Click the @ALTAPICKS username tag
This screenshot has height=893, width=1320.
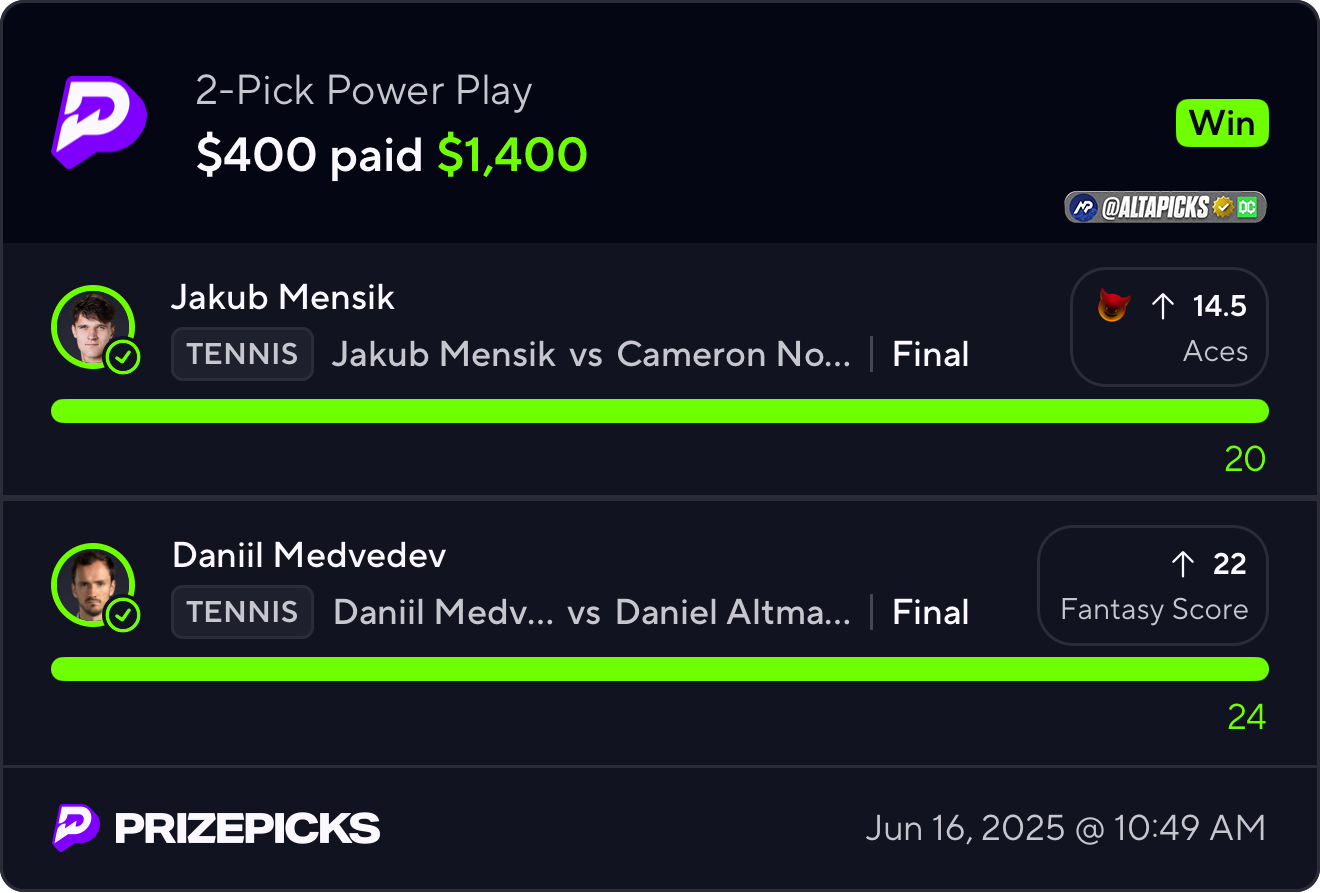click(1166, 207)
